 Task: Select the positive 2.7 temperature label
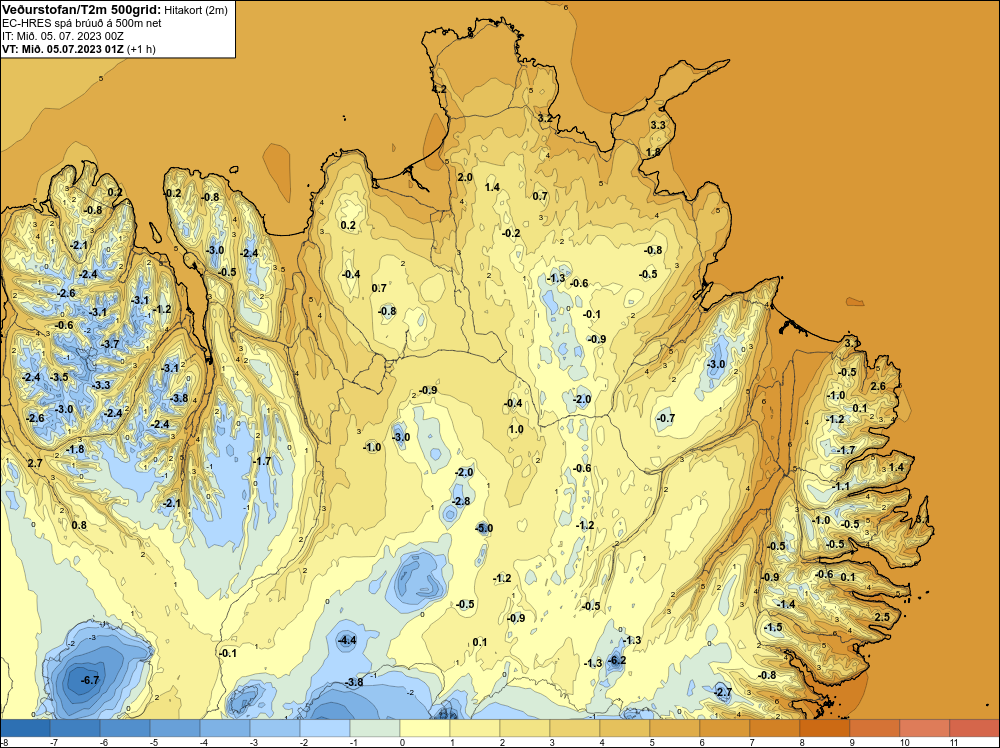pos(35,463)
